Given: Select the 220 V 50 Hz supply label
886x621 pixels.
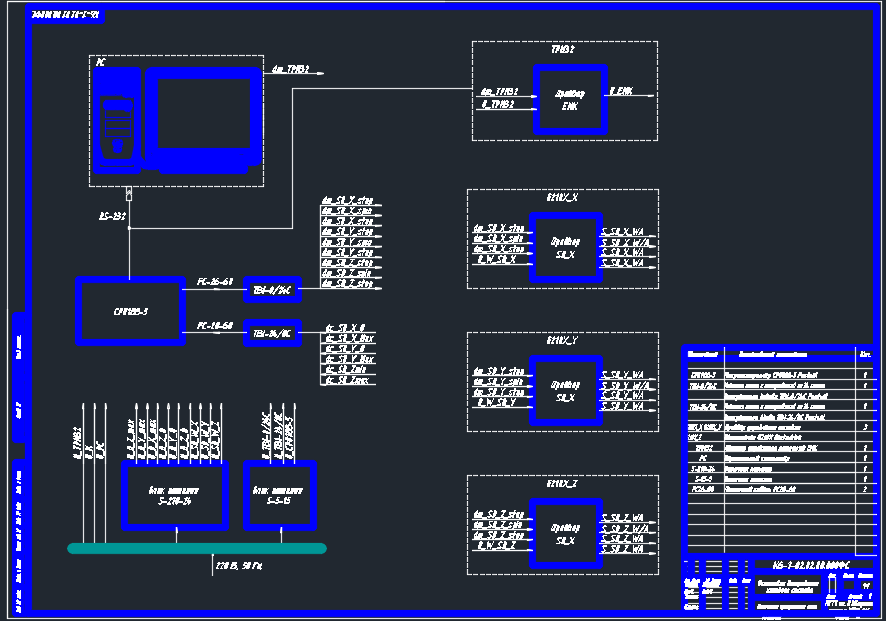Looking at the screenshot, I should [239, 565].
